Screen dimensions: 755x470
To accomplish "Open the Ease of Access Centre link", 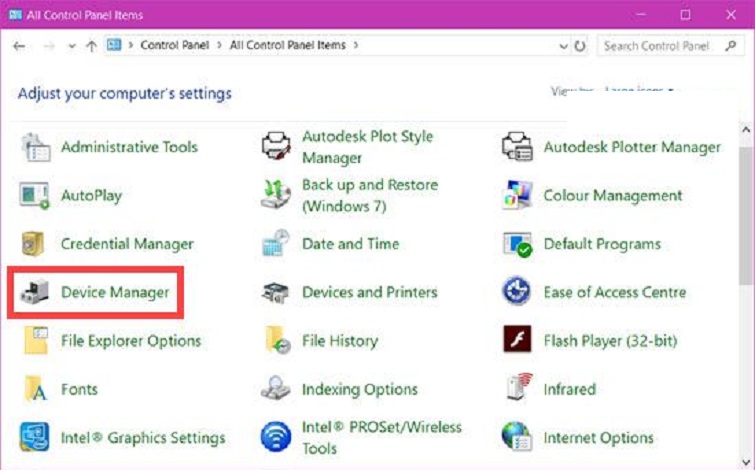I will coord(615,292).
